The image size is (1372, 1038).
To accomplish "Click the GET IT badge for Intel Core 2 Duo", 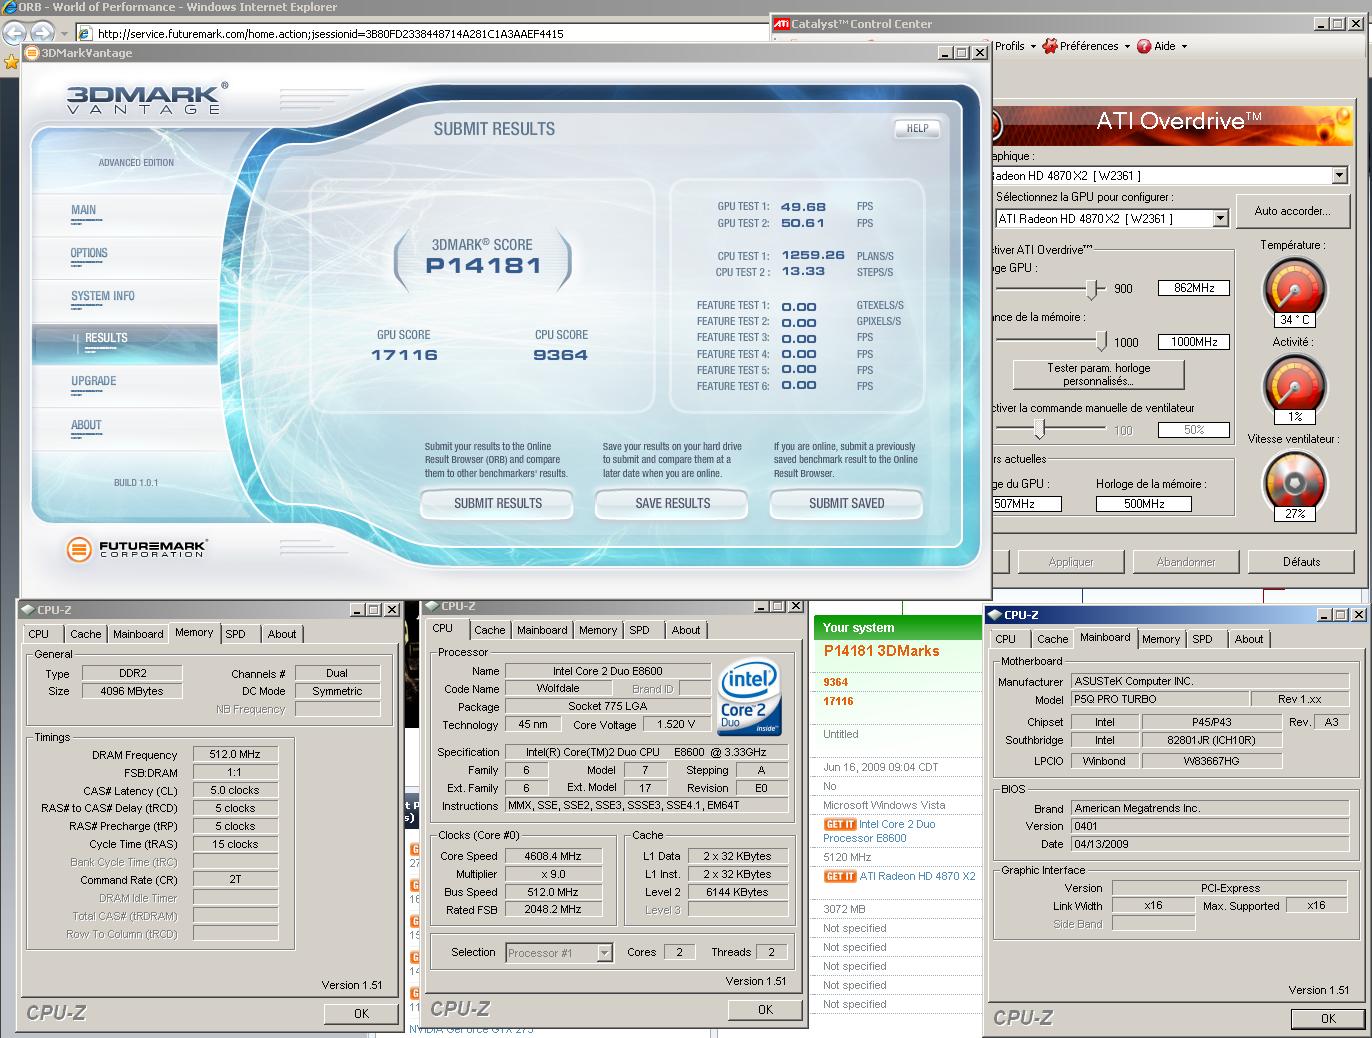I will point(840,825).
